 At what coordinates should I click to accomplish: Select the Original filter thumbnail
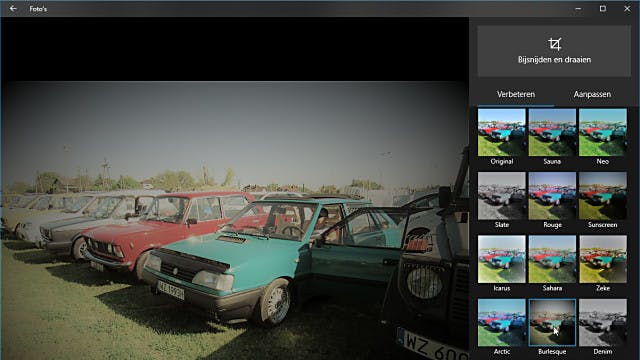(502, 132)
